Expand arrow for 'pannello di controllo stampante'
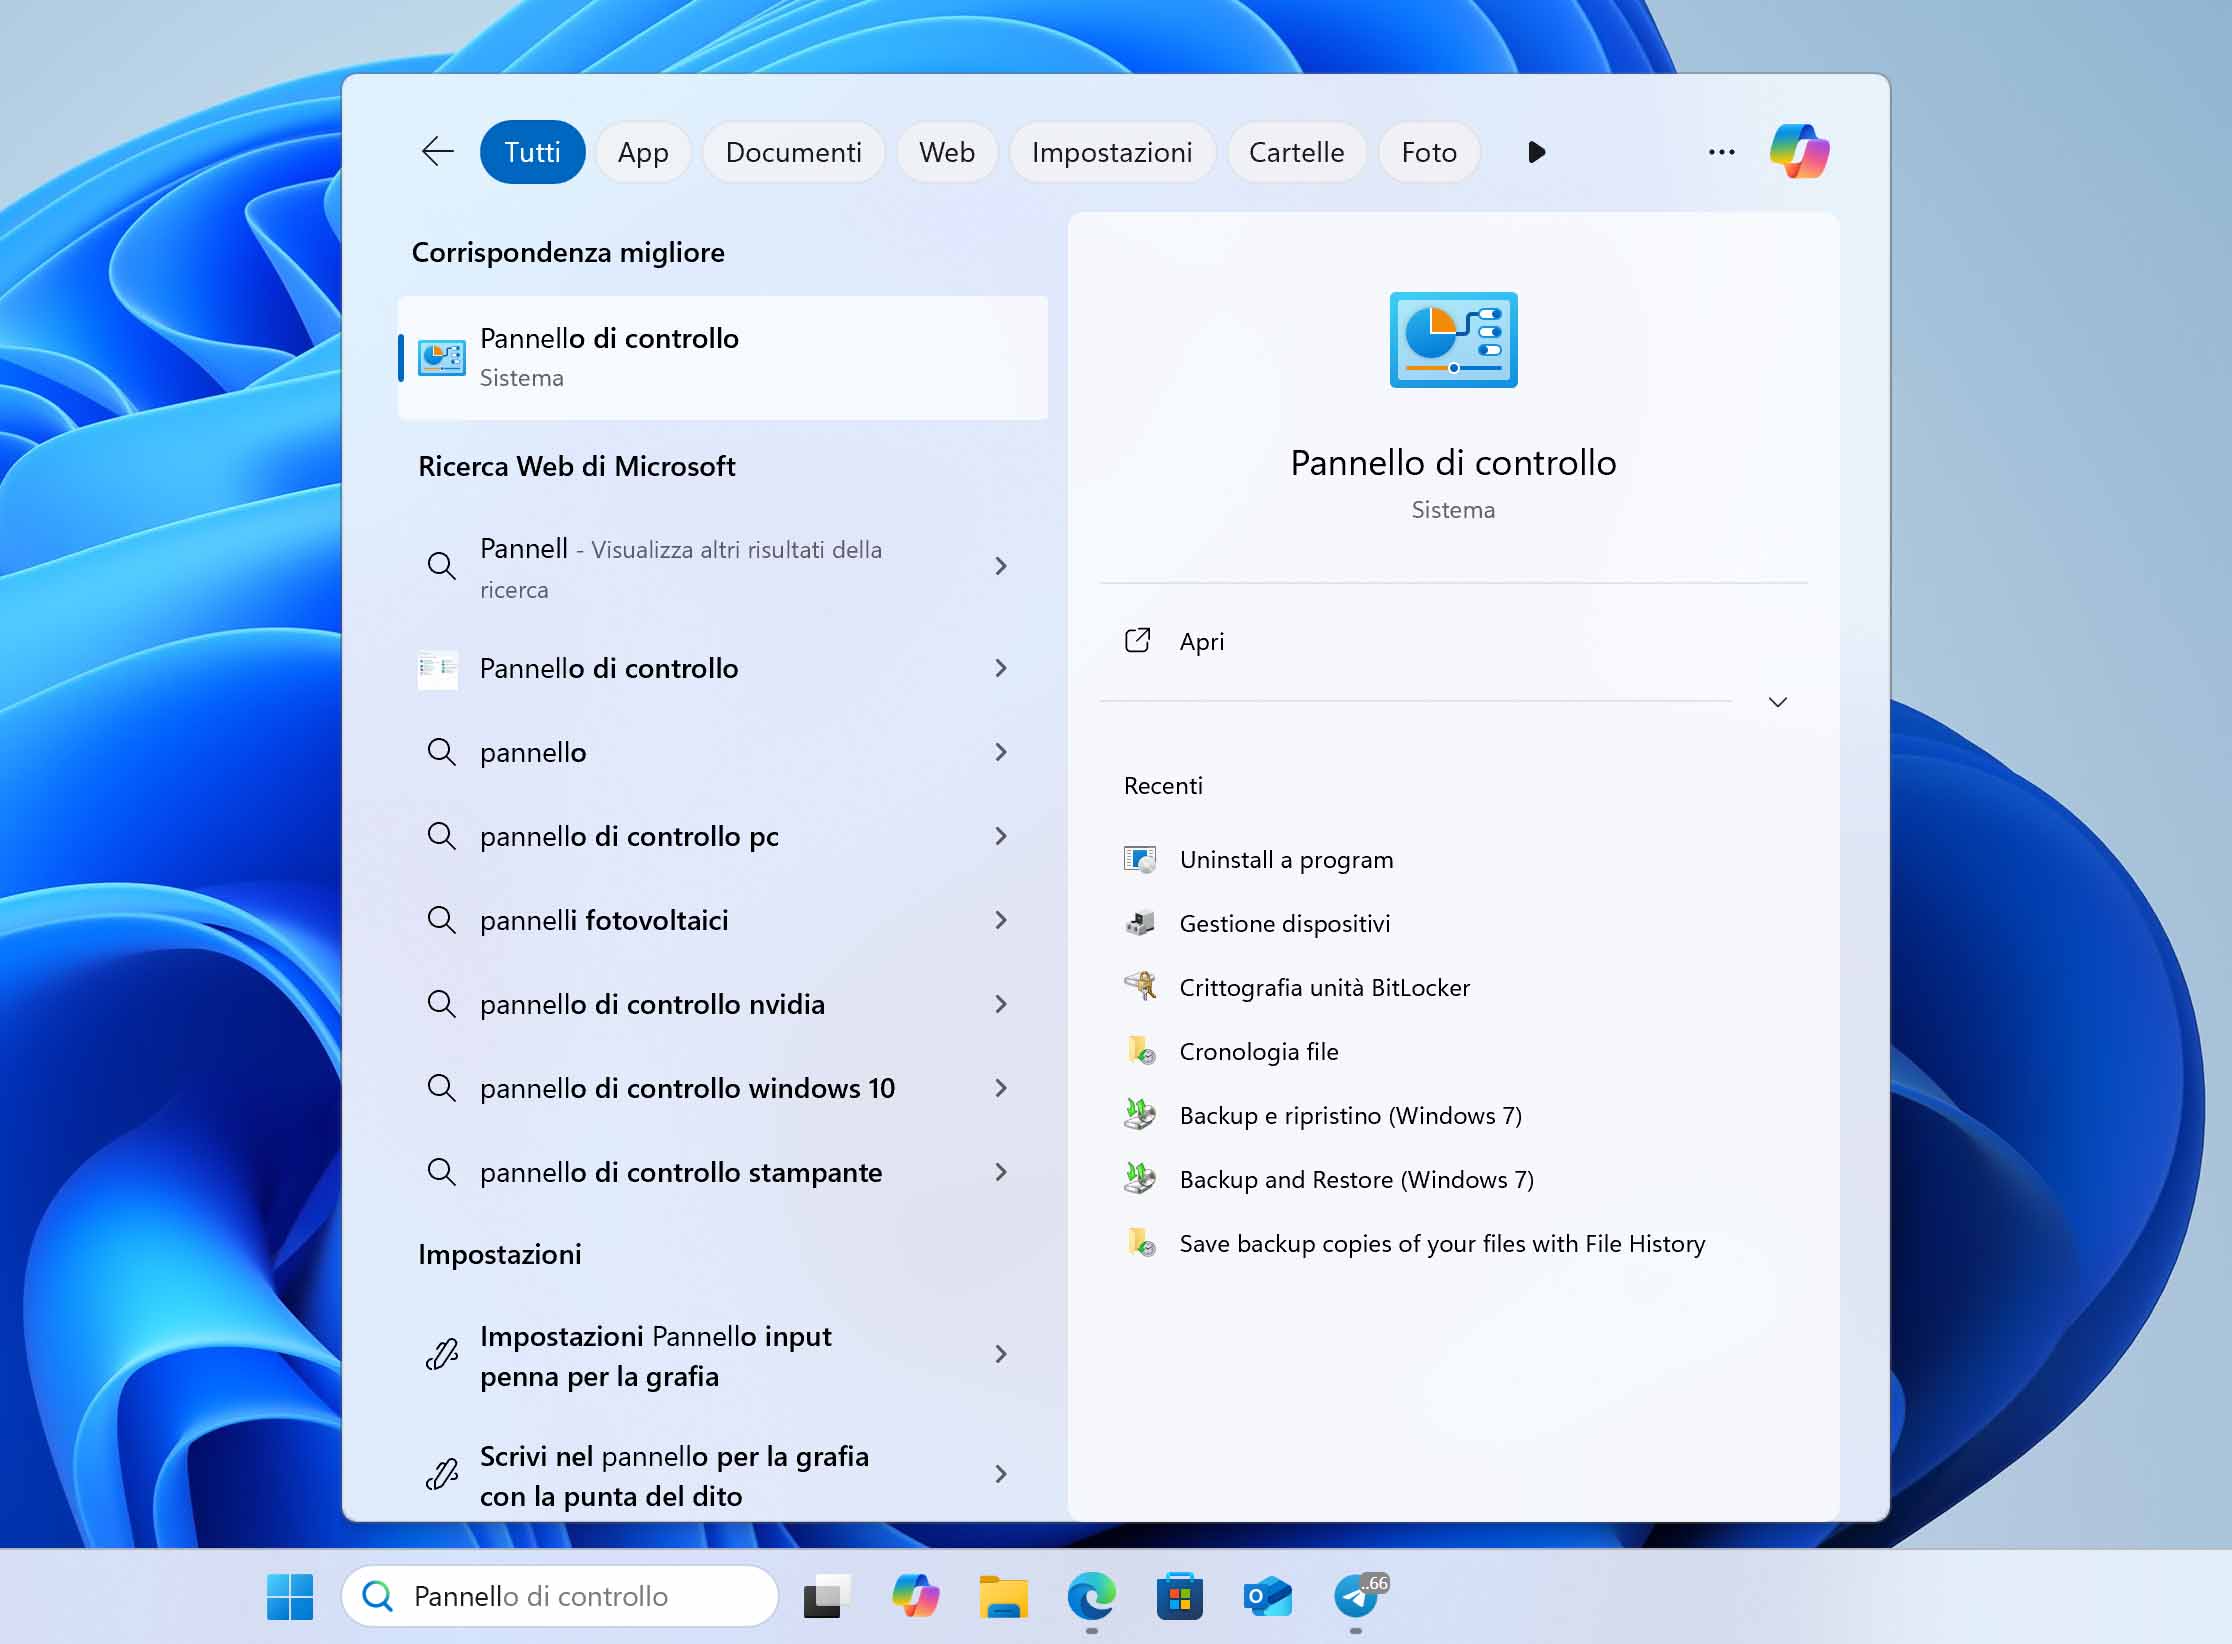The width and height of the screenshot is (2232, 1644). pyautogui.click(x=1001, y=1172)
